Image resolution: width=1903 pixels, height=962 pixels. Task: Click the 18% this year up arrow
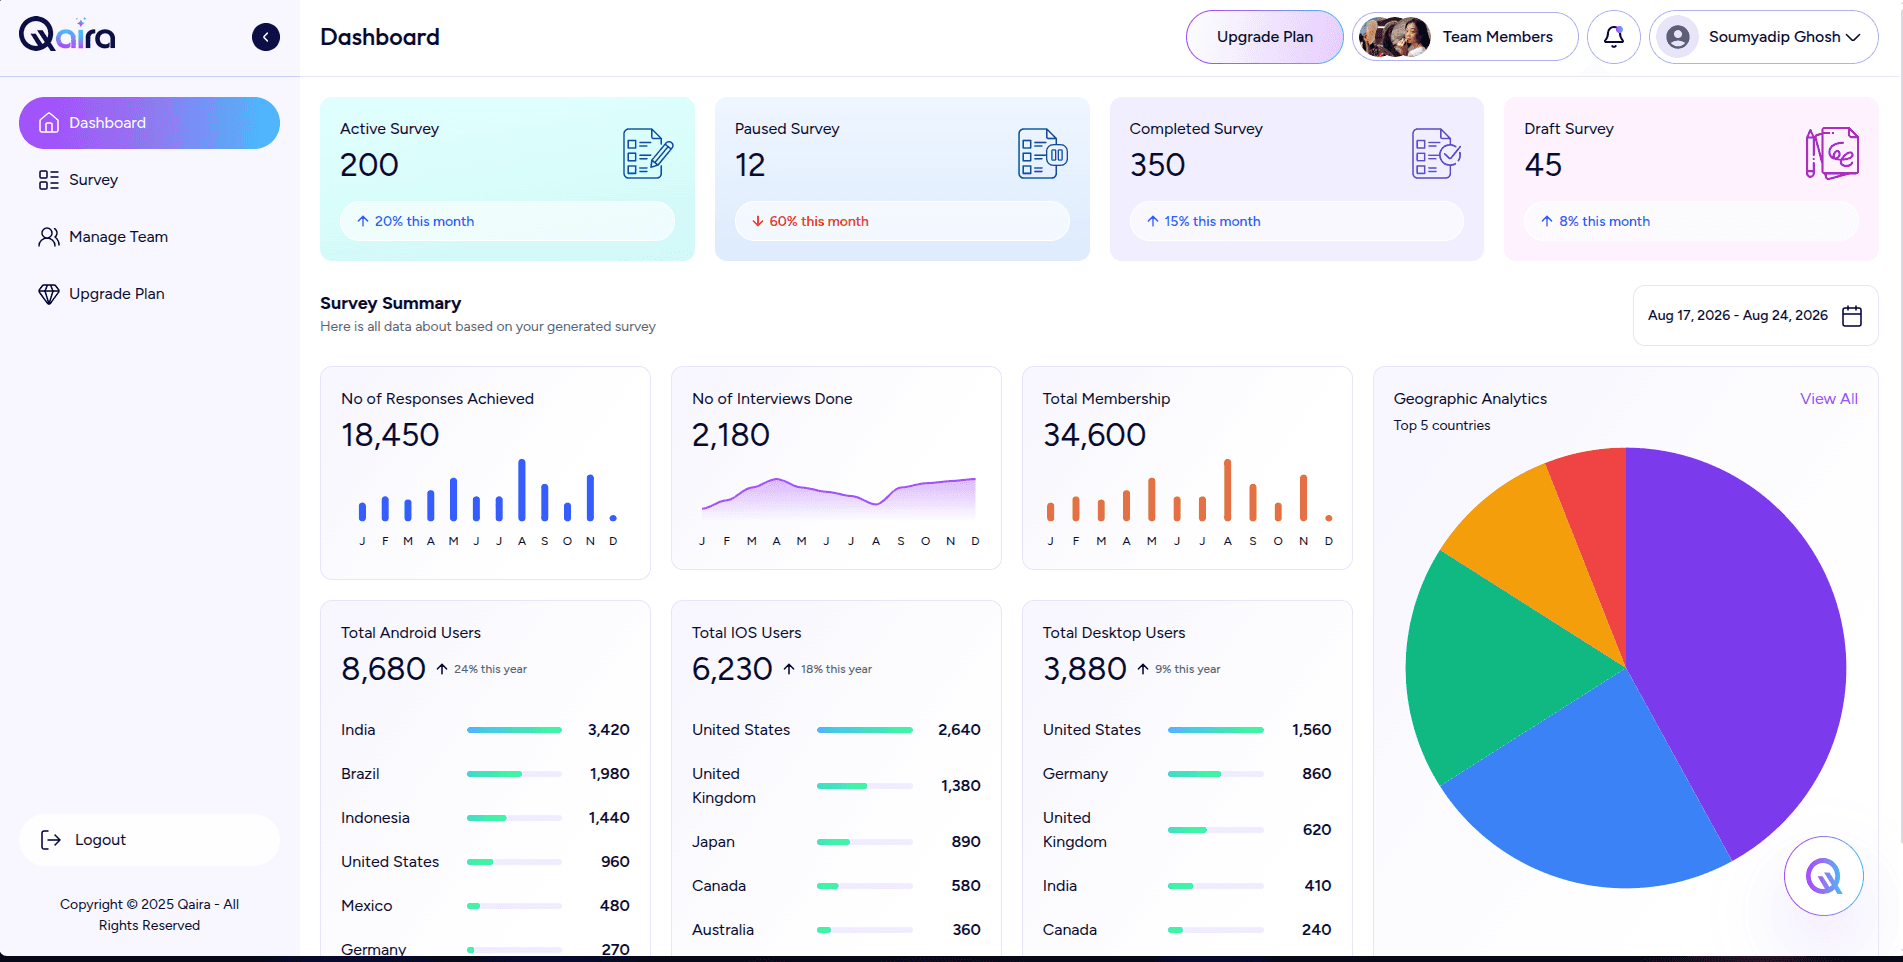789,669
